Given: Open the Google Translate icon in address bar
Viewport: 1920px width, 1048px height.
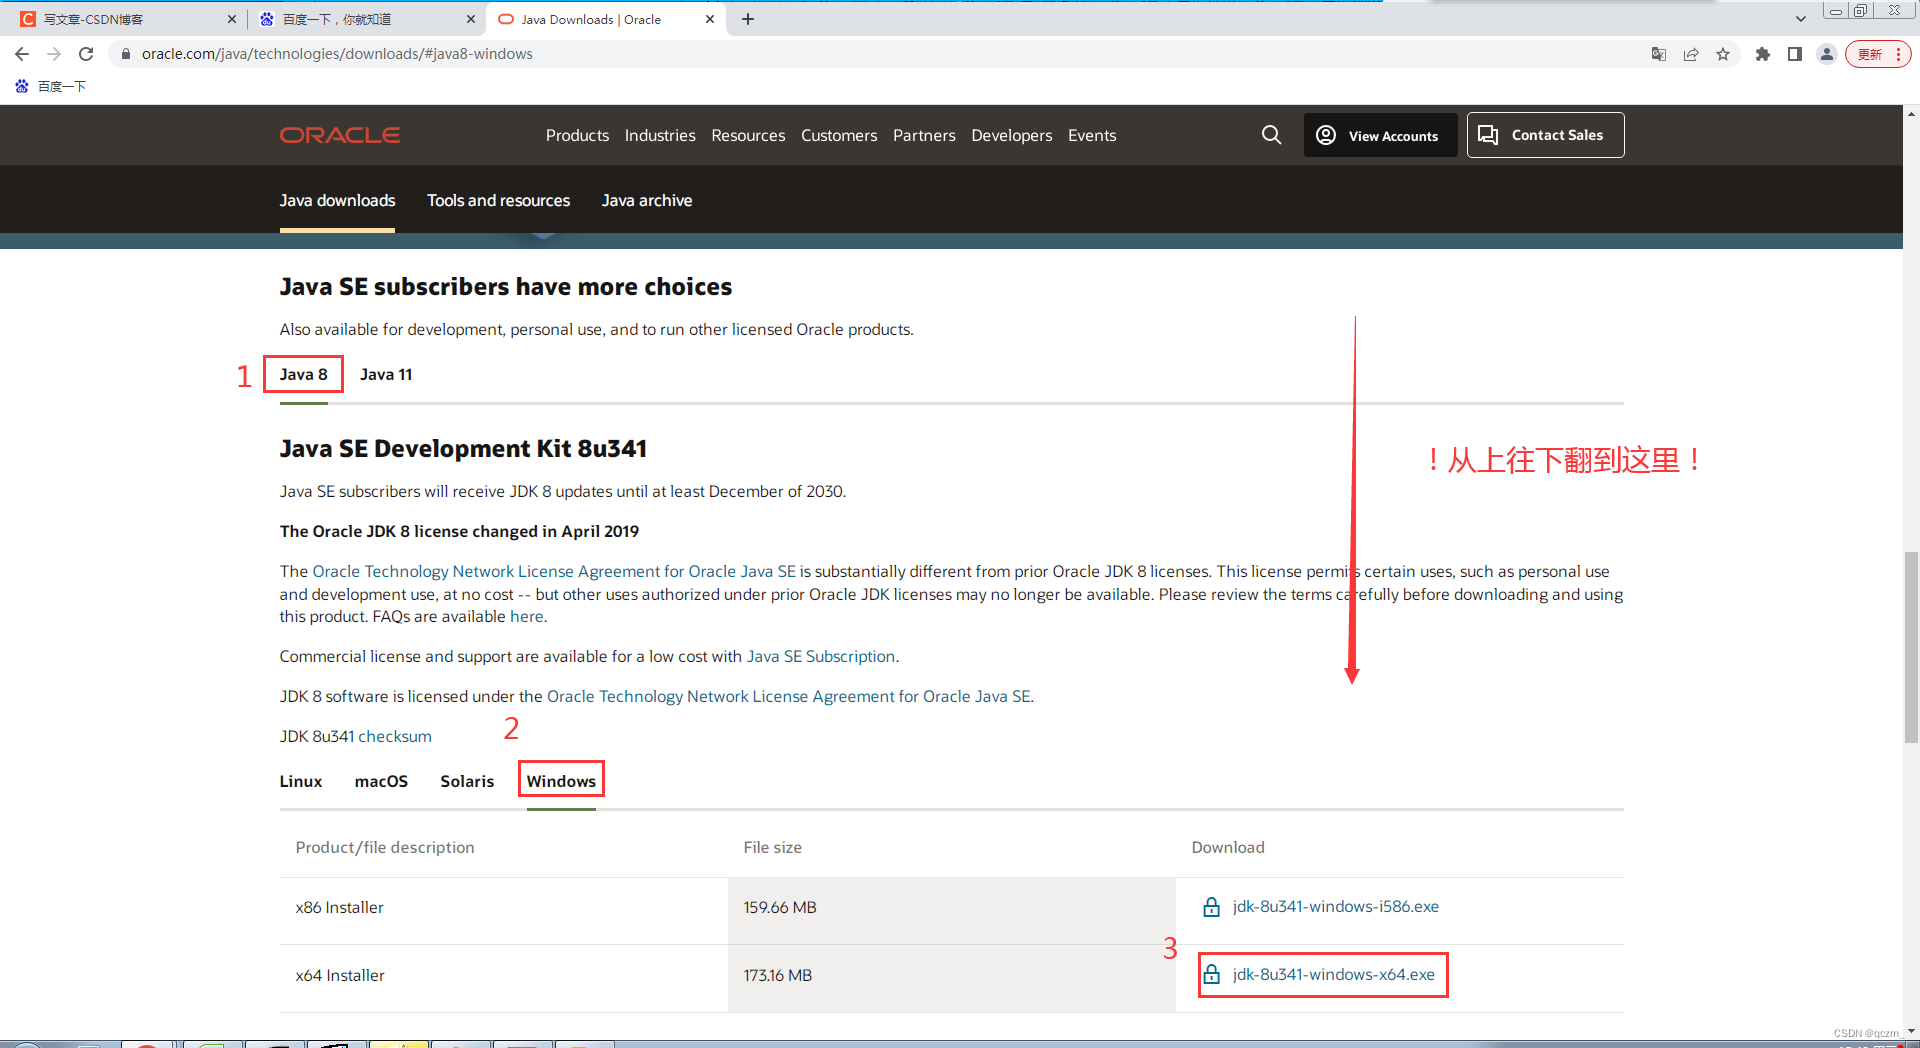Looking at the screenshot, I should coord(1659,54).
